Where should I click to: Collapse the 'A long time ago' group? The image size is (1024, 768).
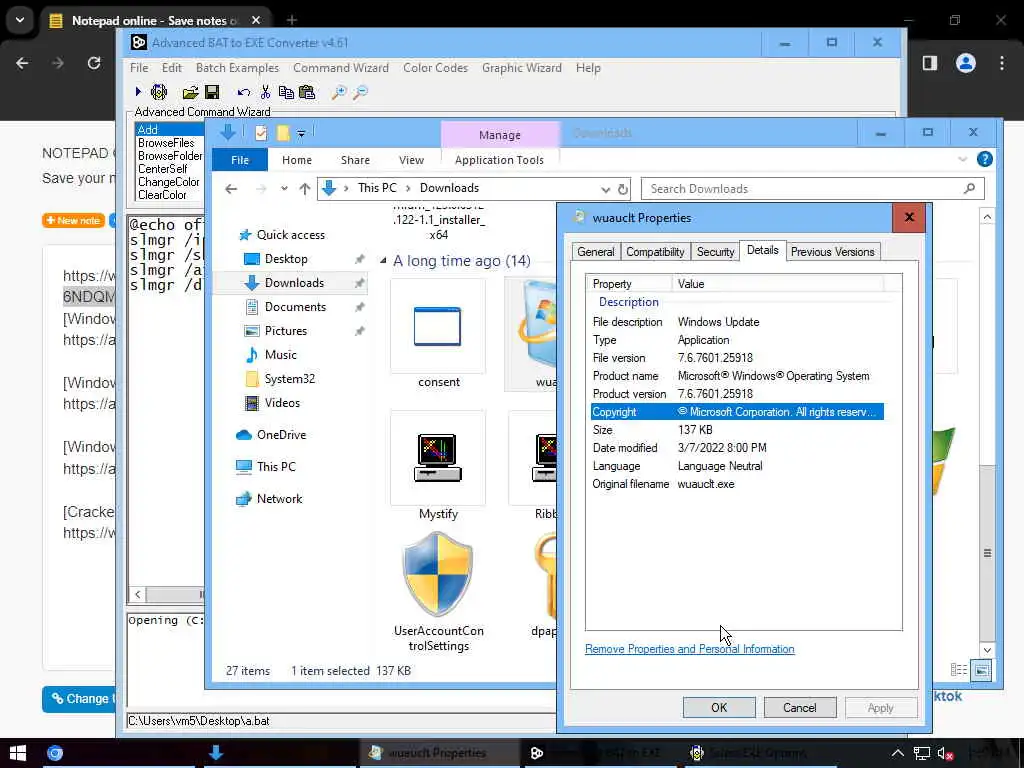tap(383, 261)
